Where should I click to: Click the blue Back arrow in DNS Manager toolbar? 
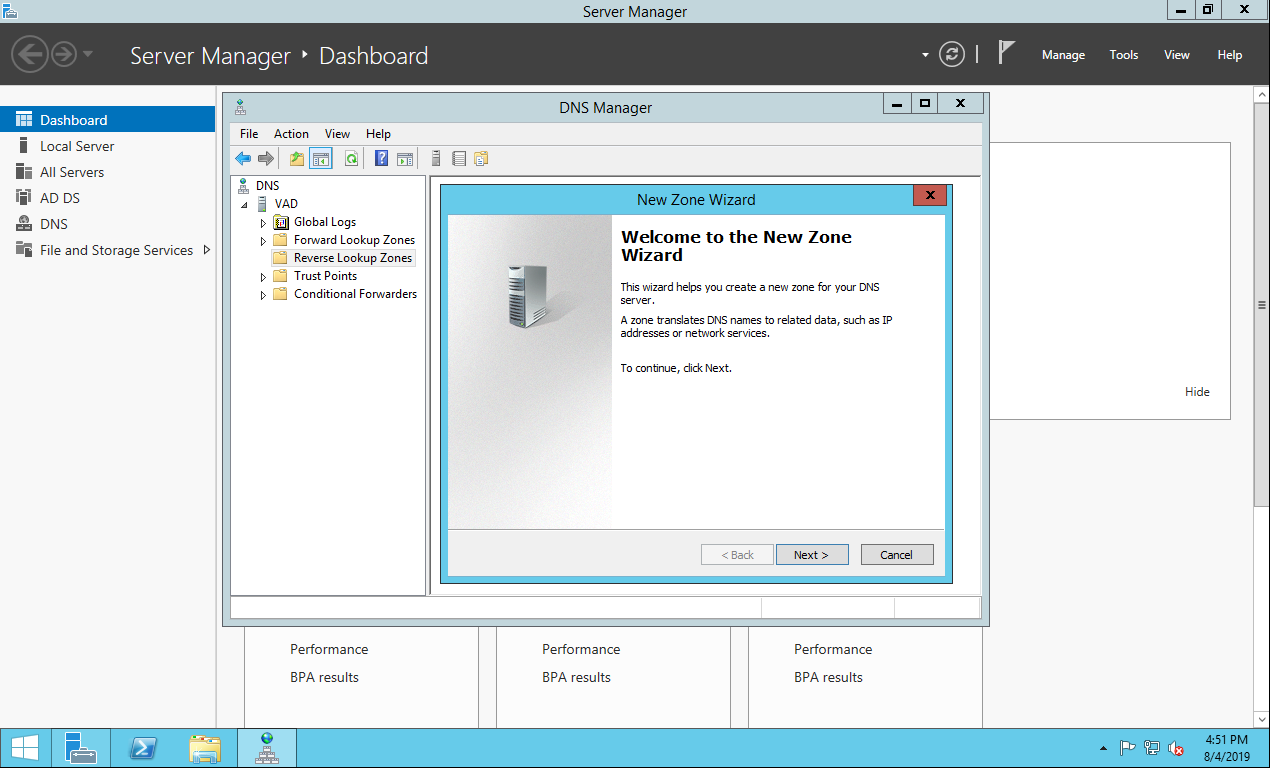pyautogui.click(x=243, y=158)
